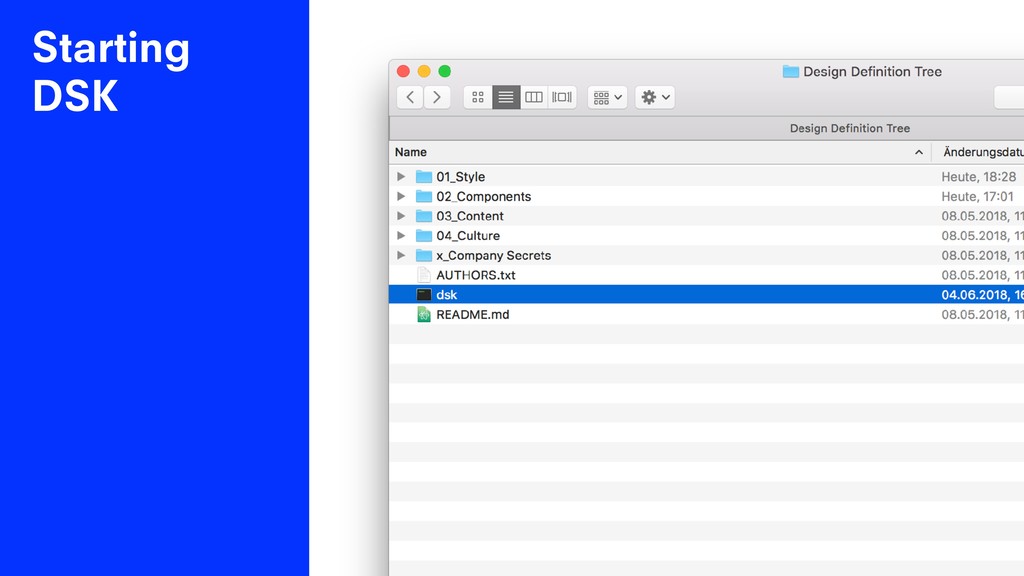Image resolution: width=1024 pixels, height=576 pixels.
Task: Go forward in Finder history
Action: point(437,97)
